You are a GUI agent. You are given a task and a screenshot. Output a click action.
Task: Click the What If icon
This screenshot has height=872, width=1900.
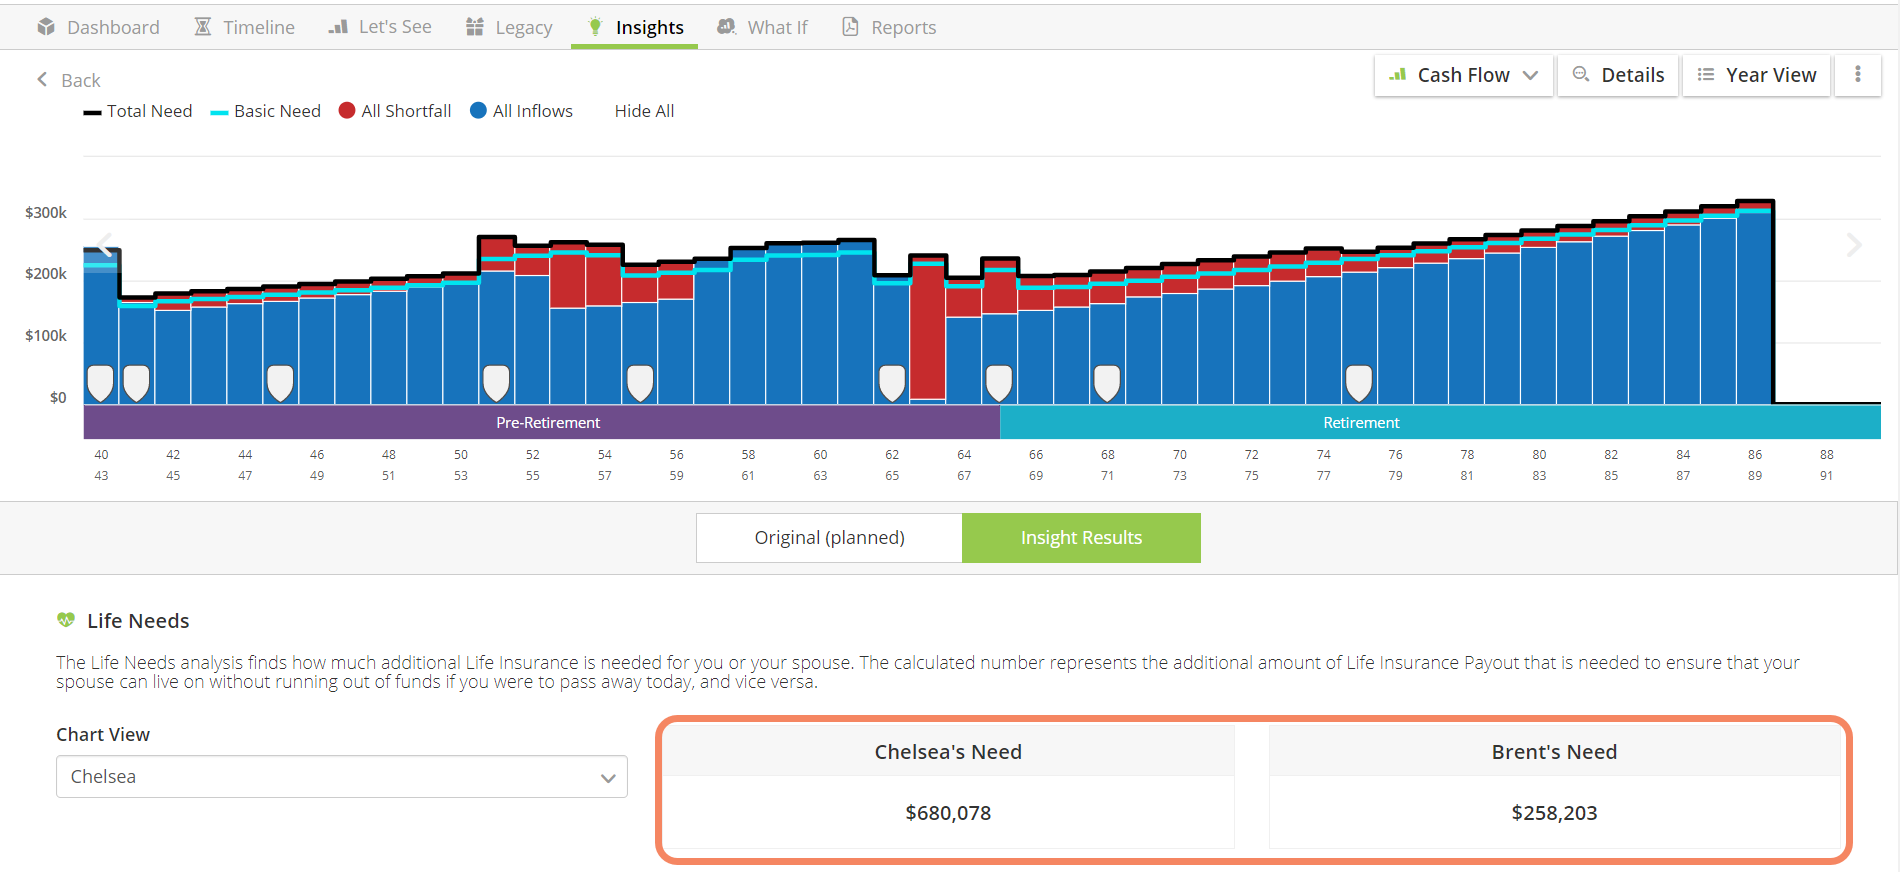tap(727, 27)
